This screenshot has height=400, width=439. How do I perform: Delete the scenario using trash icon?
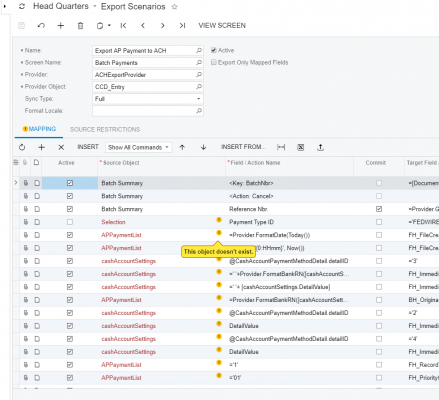(80, 26)
